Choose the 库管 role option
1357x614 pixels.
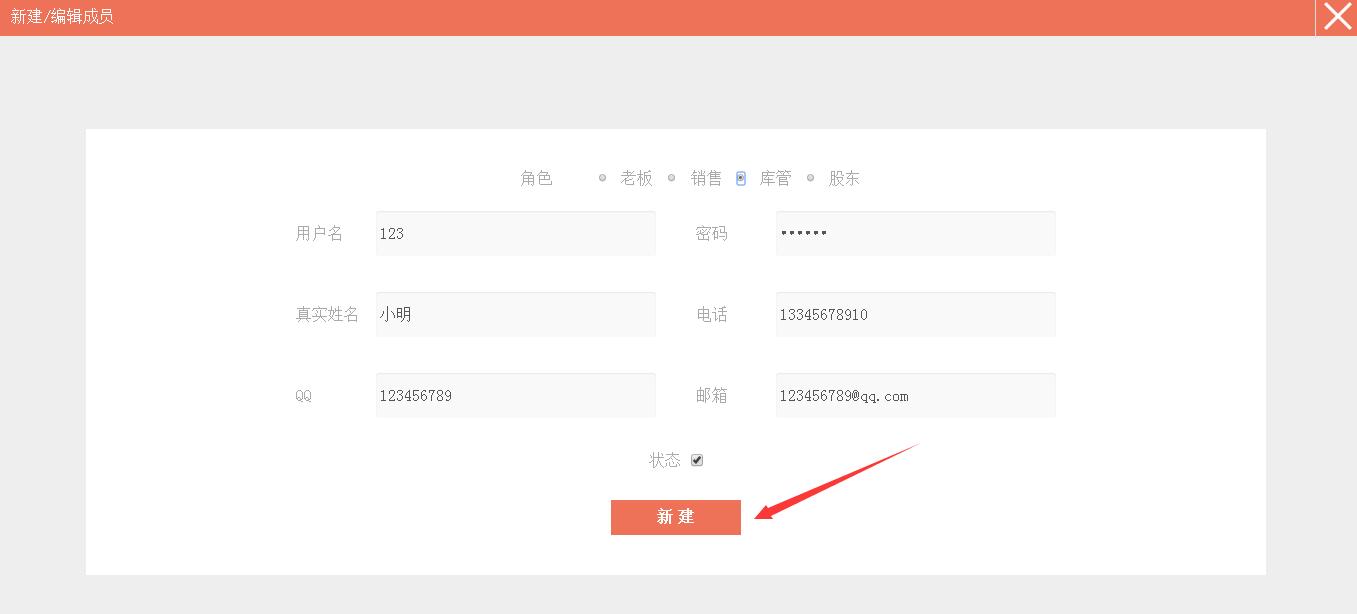click(740, 178)
